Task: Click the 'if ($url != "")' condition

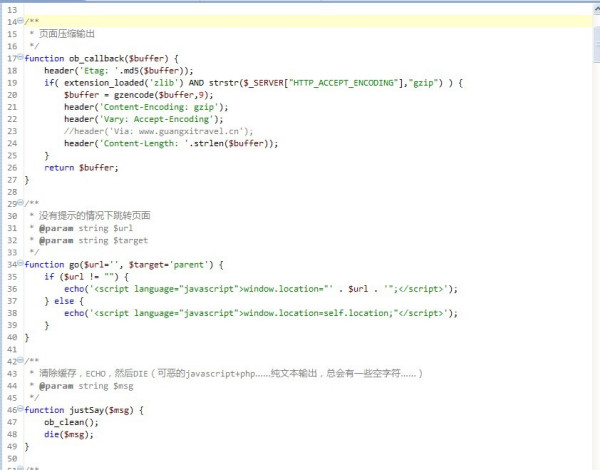Action: coord(81,277)
